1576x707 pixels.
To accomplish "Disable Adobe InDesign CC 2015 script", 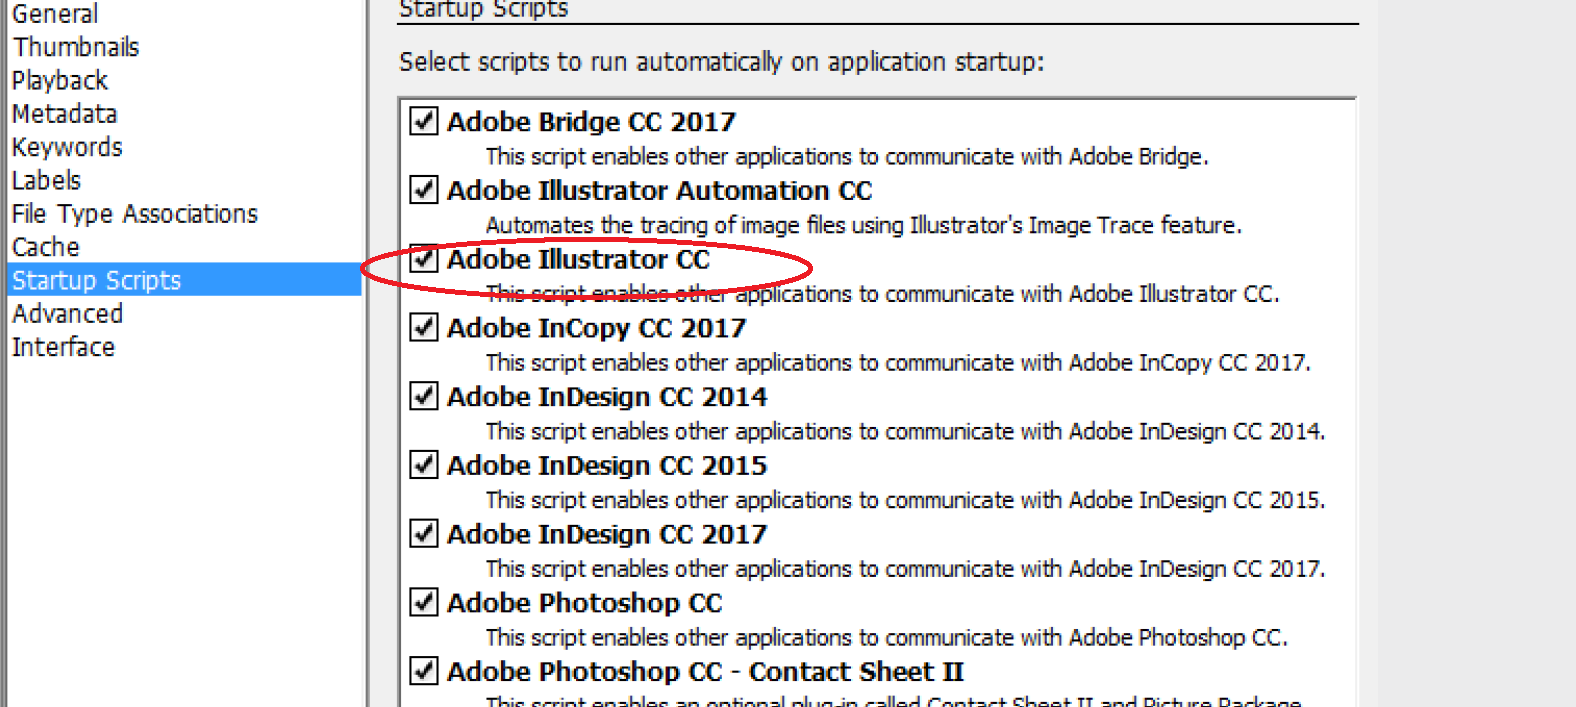I will (x=424, y=465).
